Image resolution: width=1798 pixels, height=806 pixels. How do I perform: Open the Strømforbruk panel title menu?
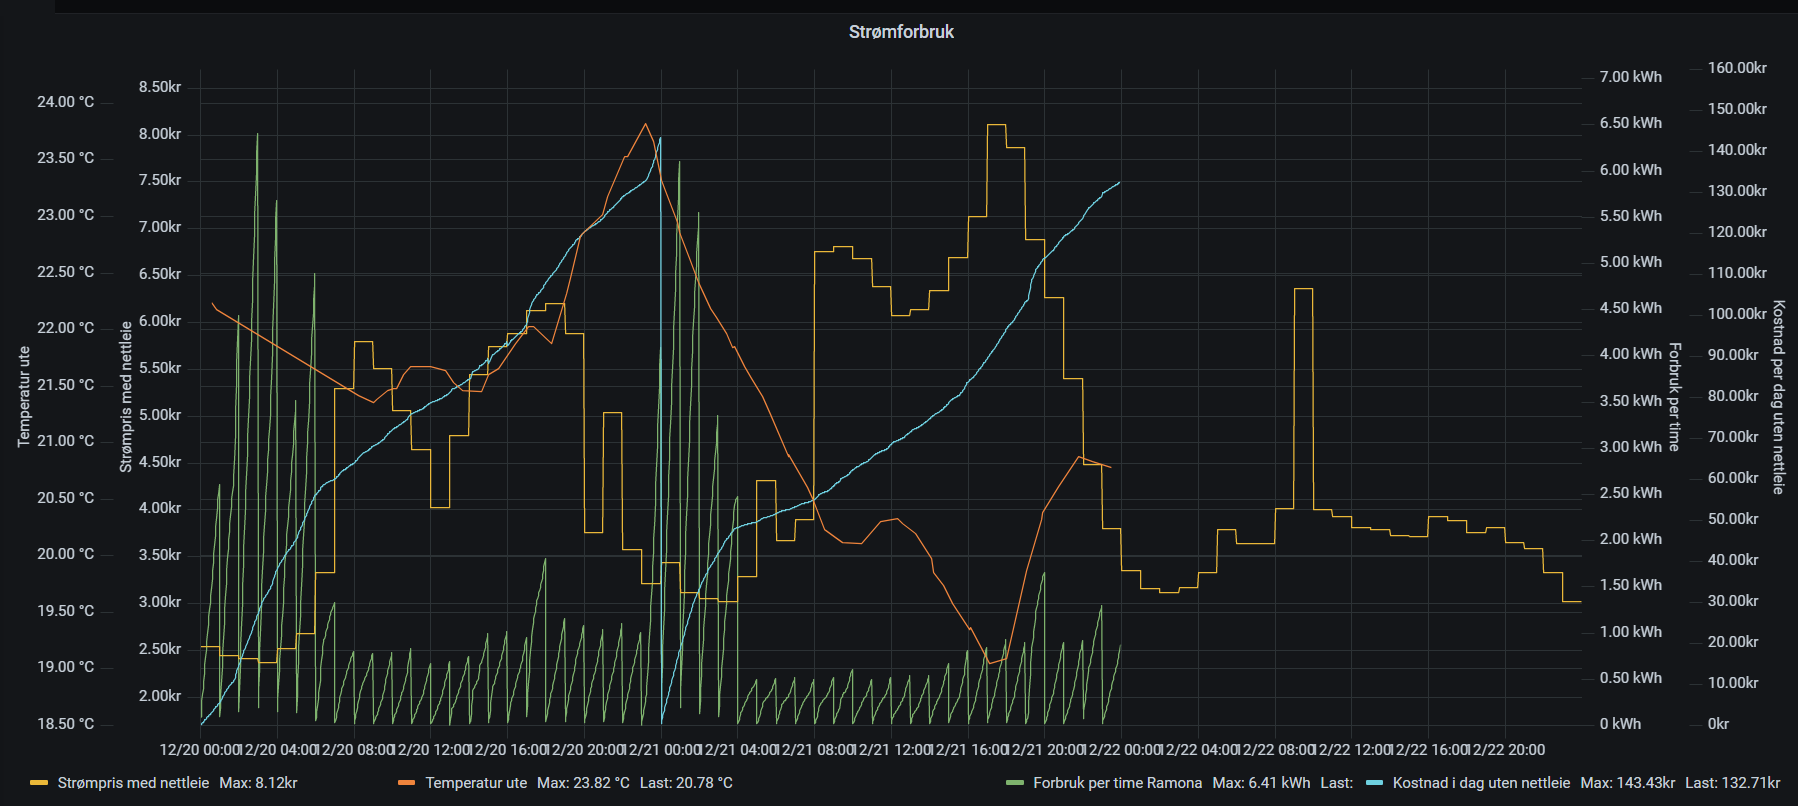click(900, 32)
